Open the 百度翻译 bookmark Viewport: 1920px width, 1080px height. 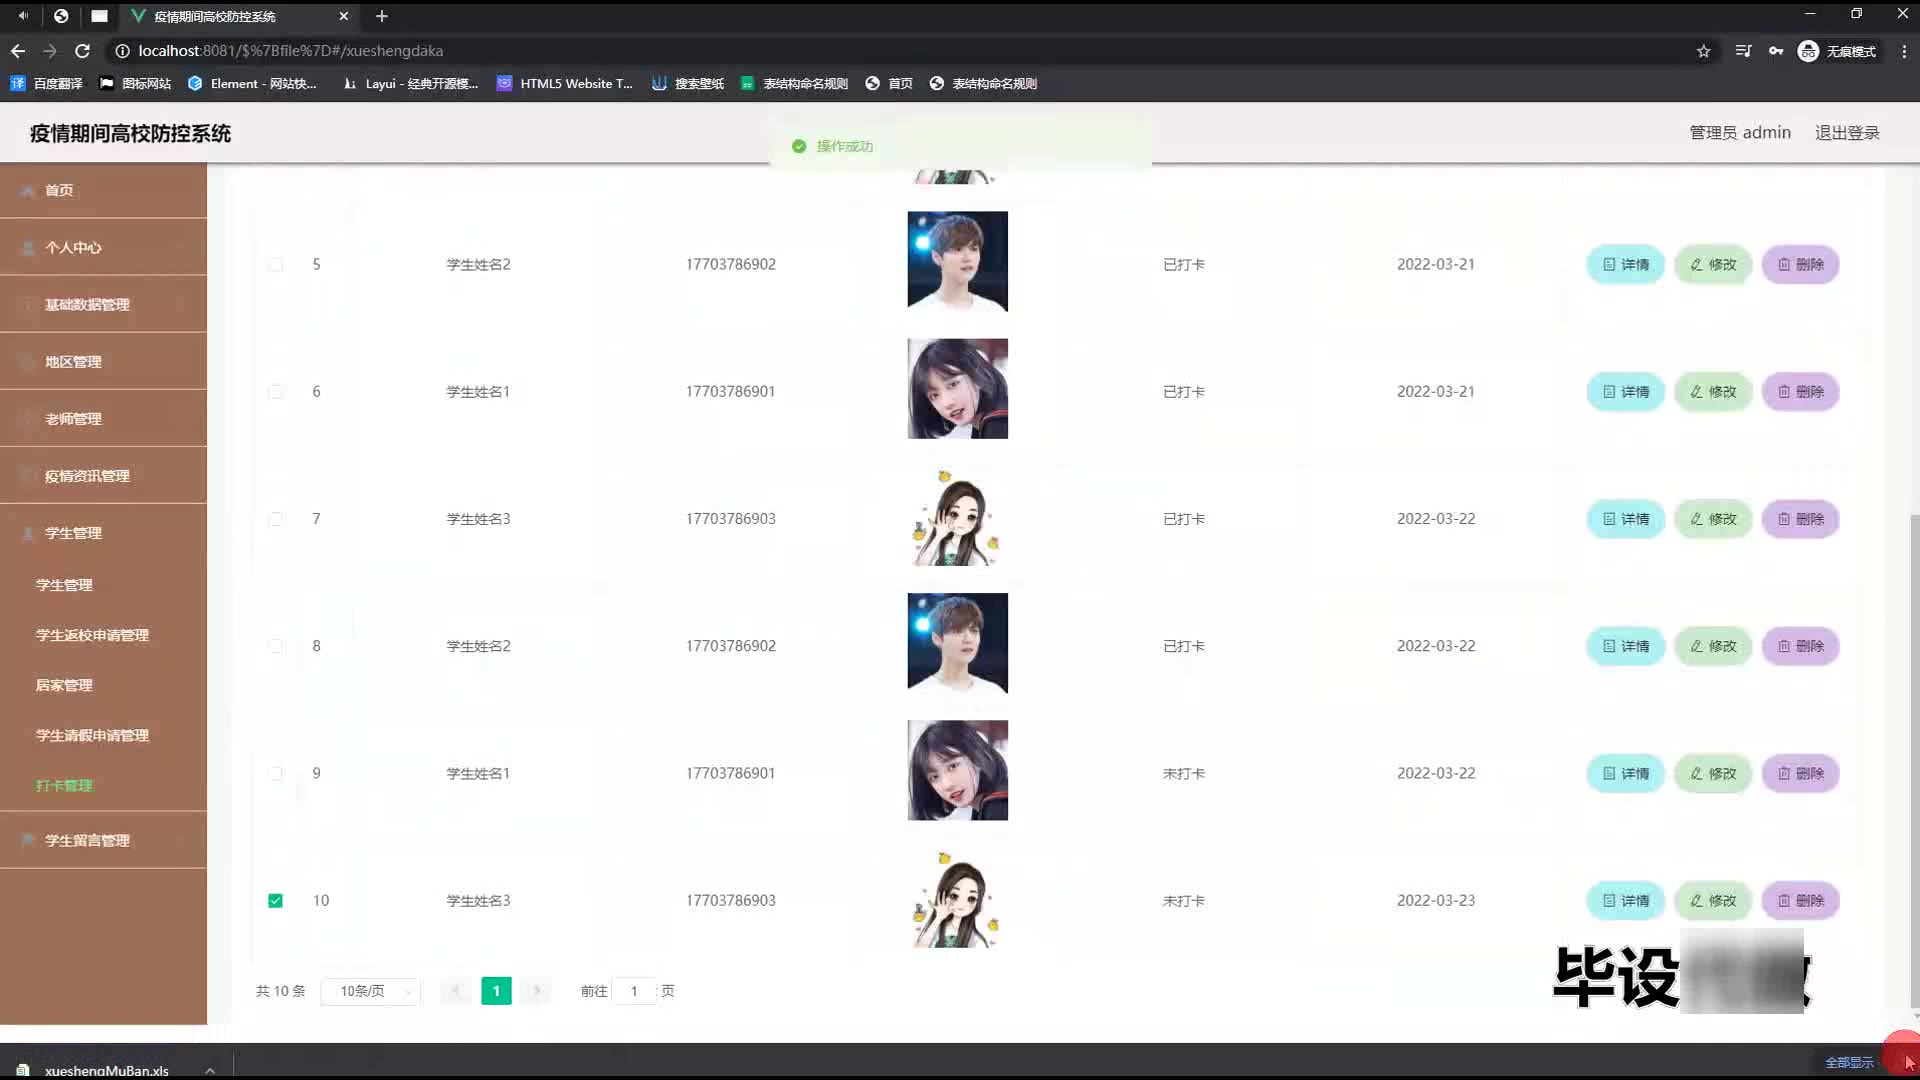coord(47,84)
